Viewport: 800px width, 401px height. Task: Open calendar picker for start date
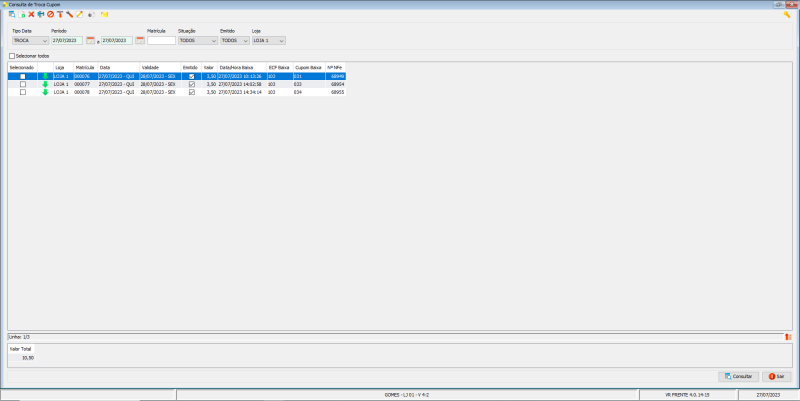tap(90, 41)
